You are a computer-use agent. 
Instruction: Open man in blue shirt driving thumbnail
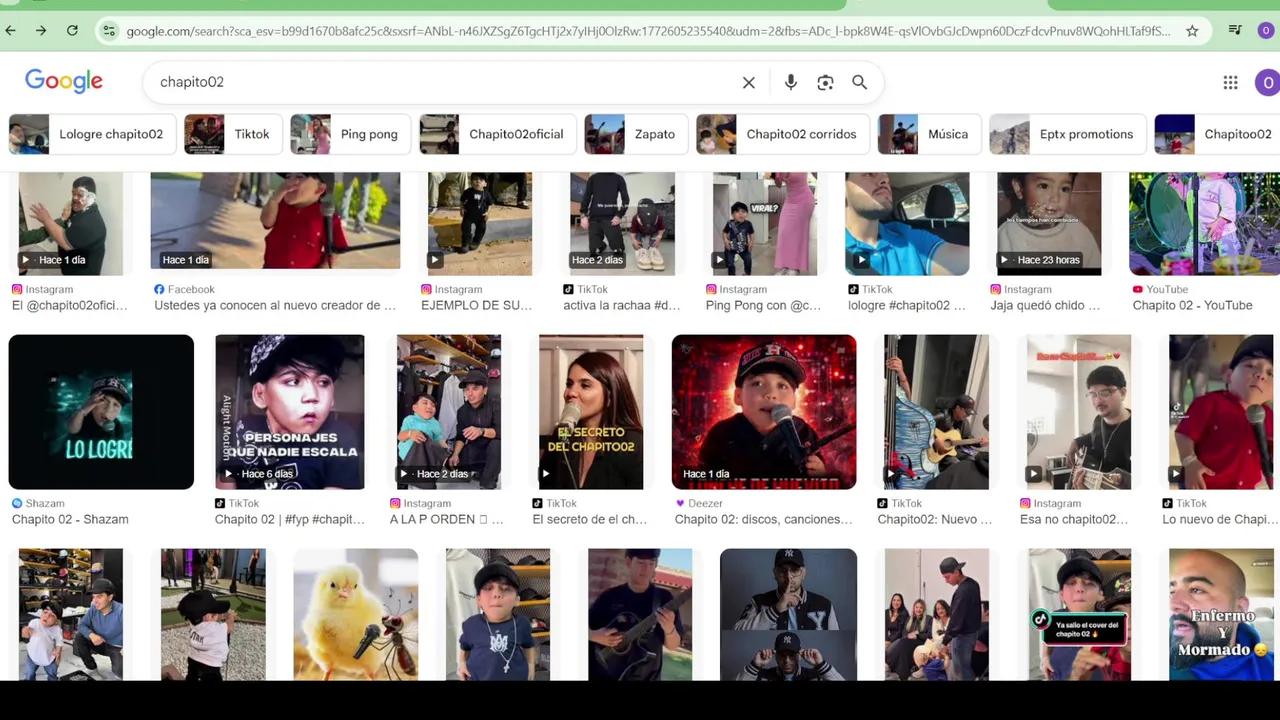pyautogui.click(x=907, y=222)
